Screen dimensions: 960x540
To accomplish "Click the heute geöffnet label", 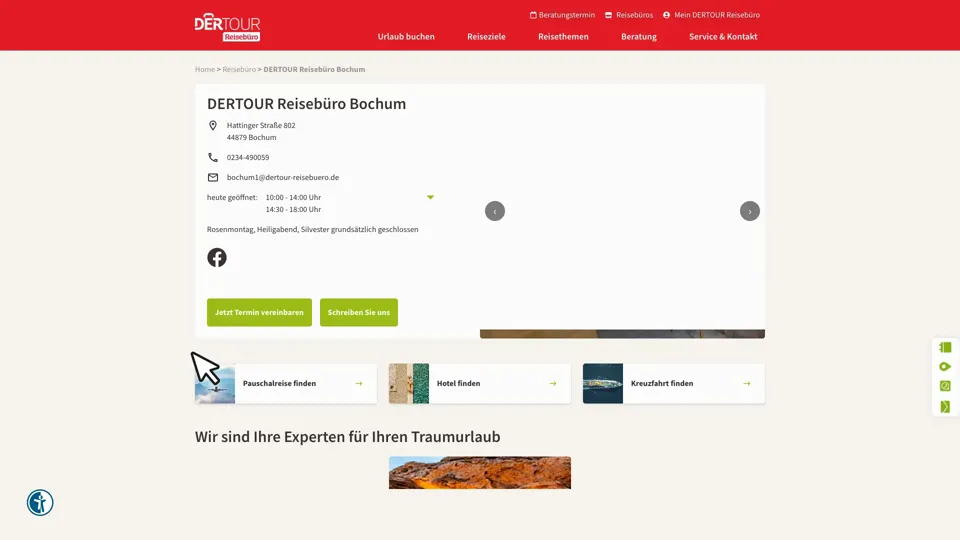I will (232, 198).
